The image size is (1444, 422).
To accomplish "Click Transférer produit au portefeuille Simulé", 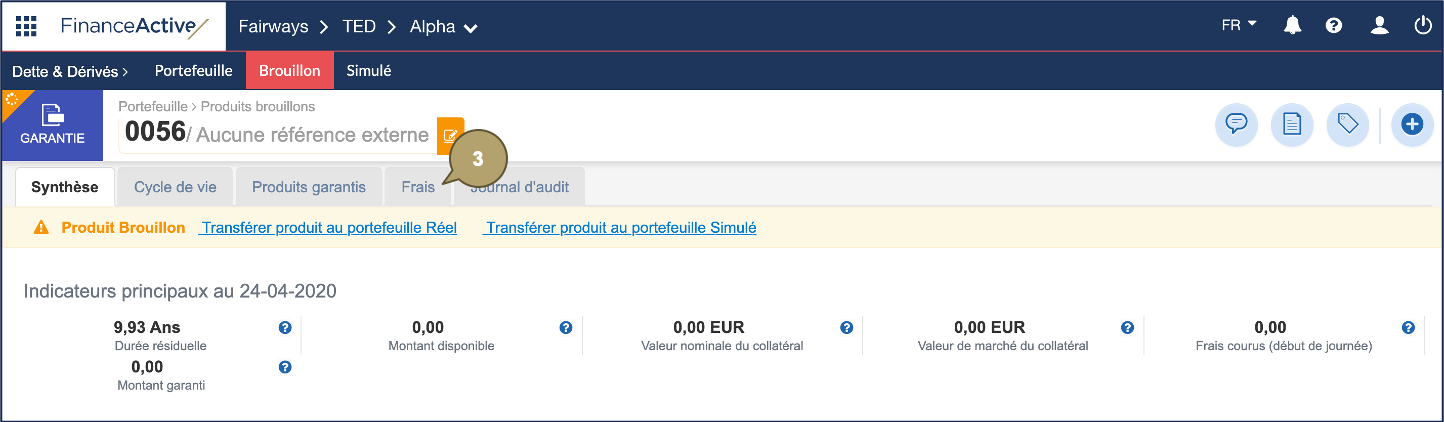I will 620,228.
